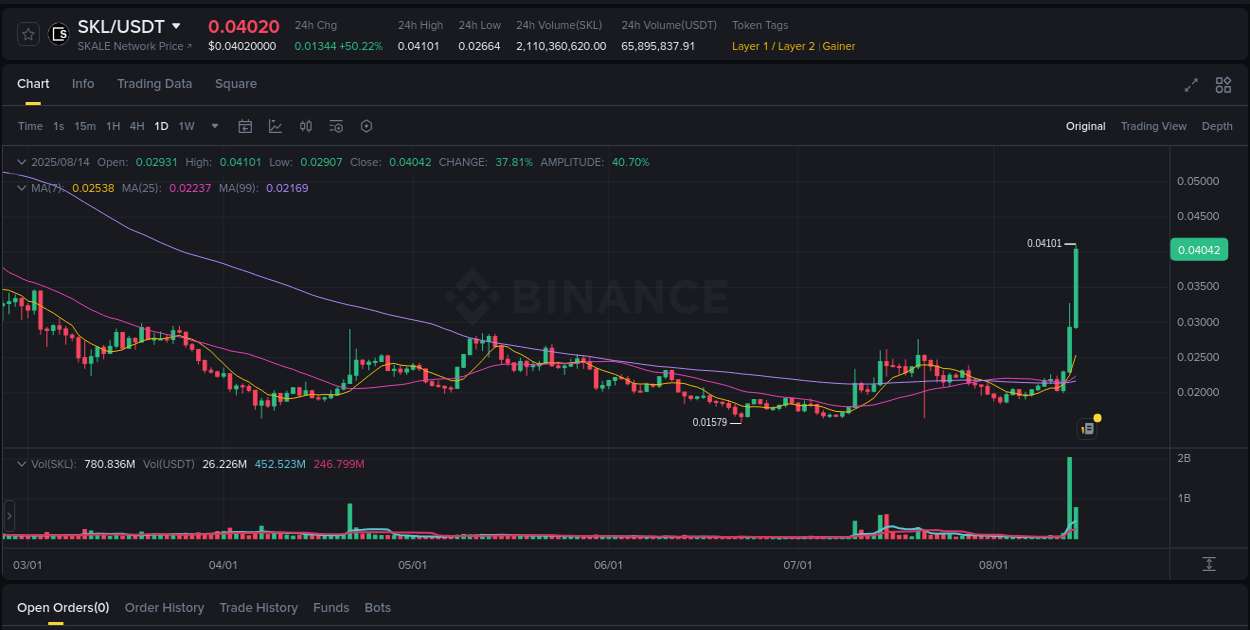1250x630 pixels.
Task: Open the SKL/USDT pair selector dropdown
Action: (176, 26)
